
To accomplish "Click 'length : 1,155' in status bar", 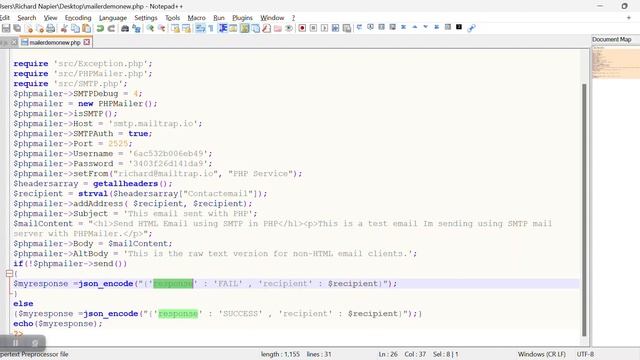I will coord(280,354).
